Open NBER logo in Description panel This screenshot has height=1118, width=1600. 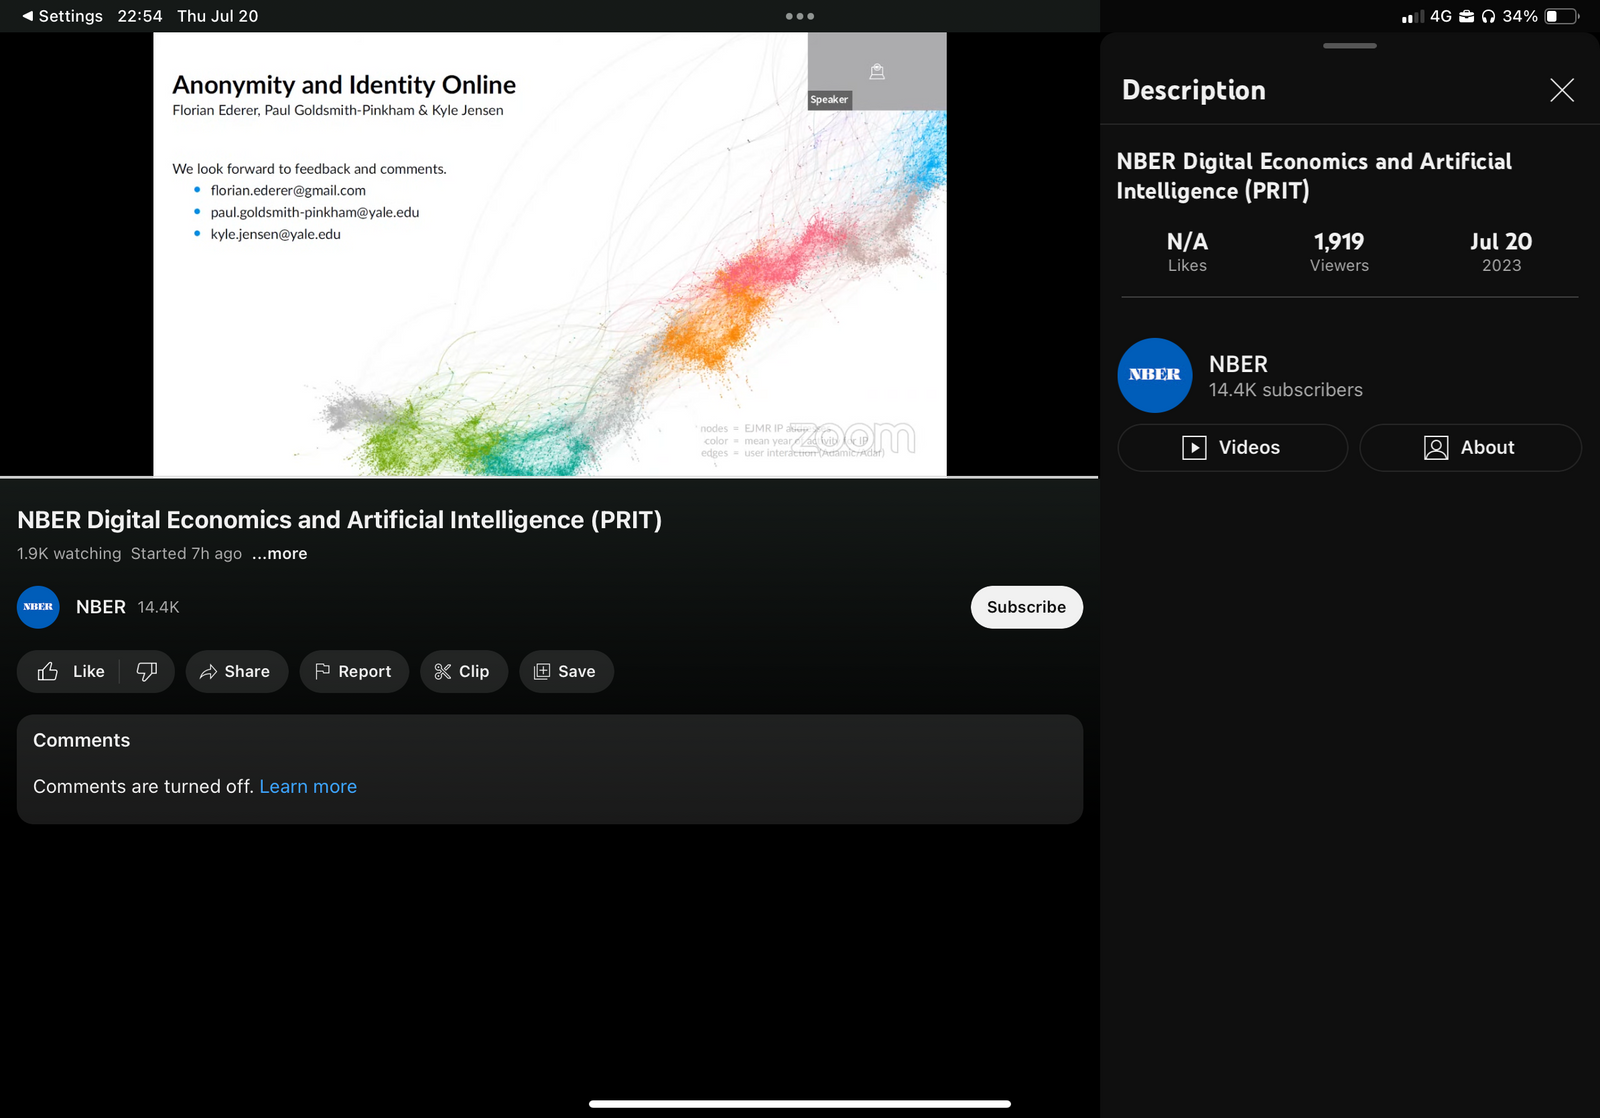pos(1154,375)
